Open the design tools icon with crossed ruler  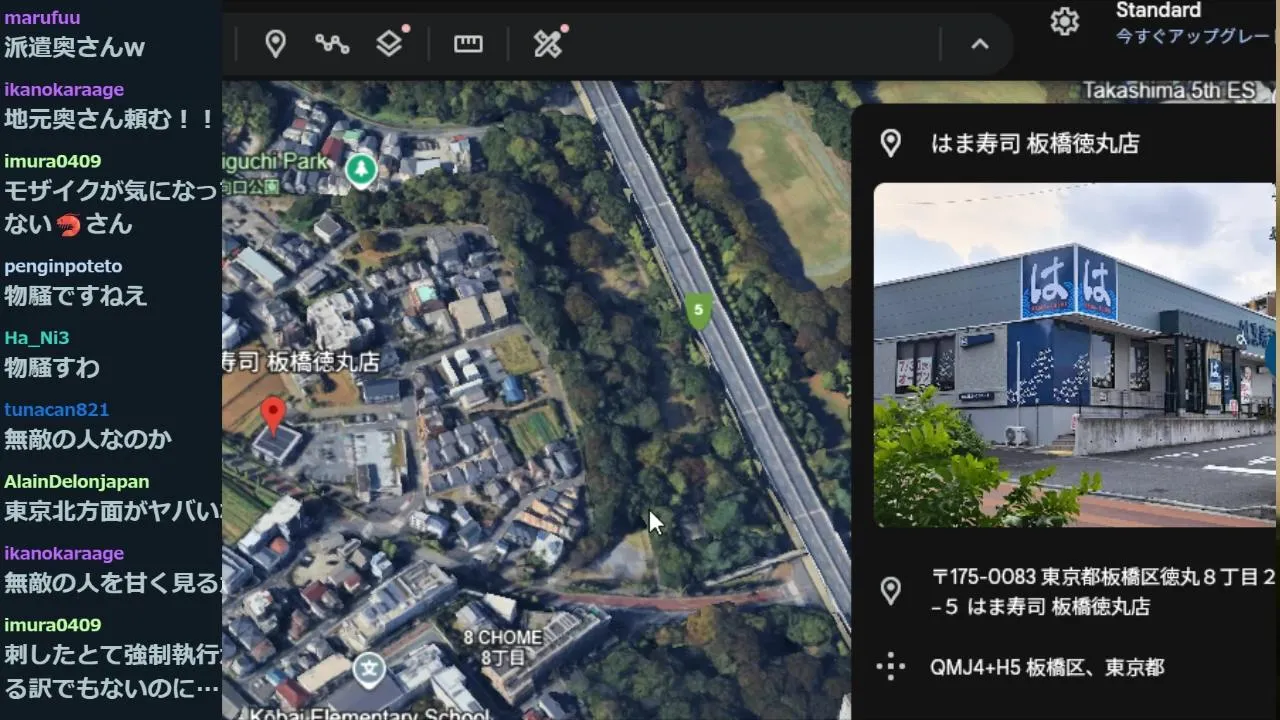547,44
